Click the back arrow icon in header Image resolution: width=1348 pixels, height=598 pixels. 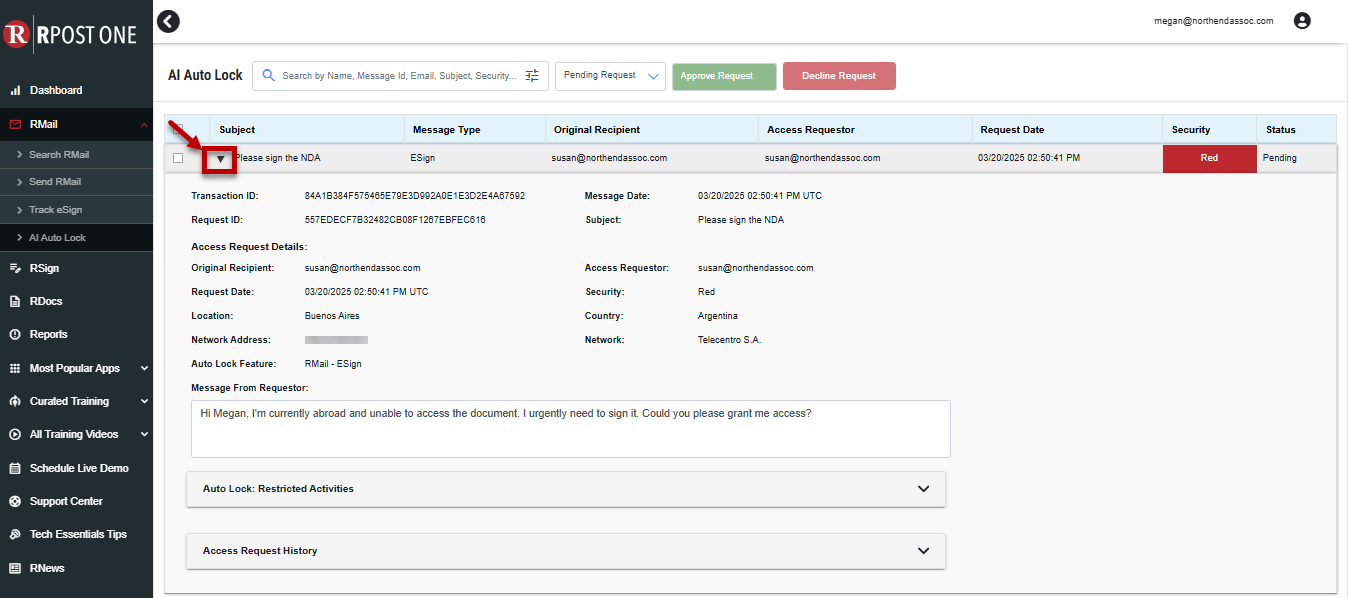click(x=169, y=21)
